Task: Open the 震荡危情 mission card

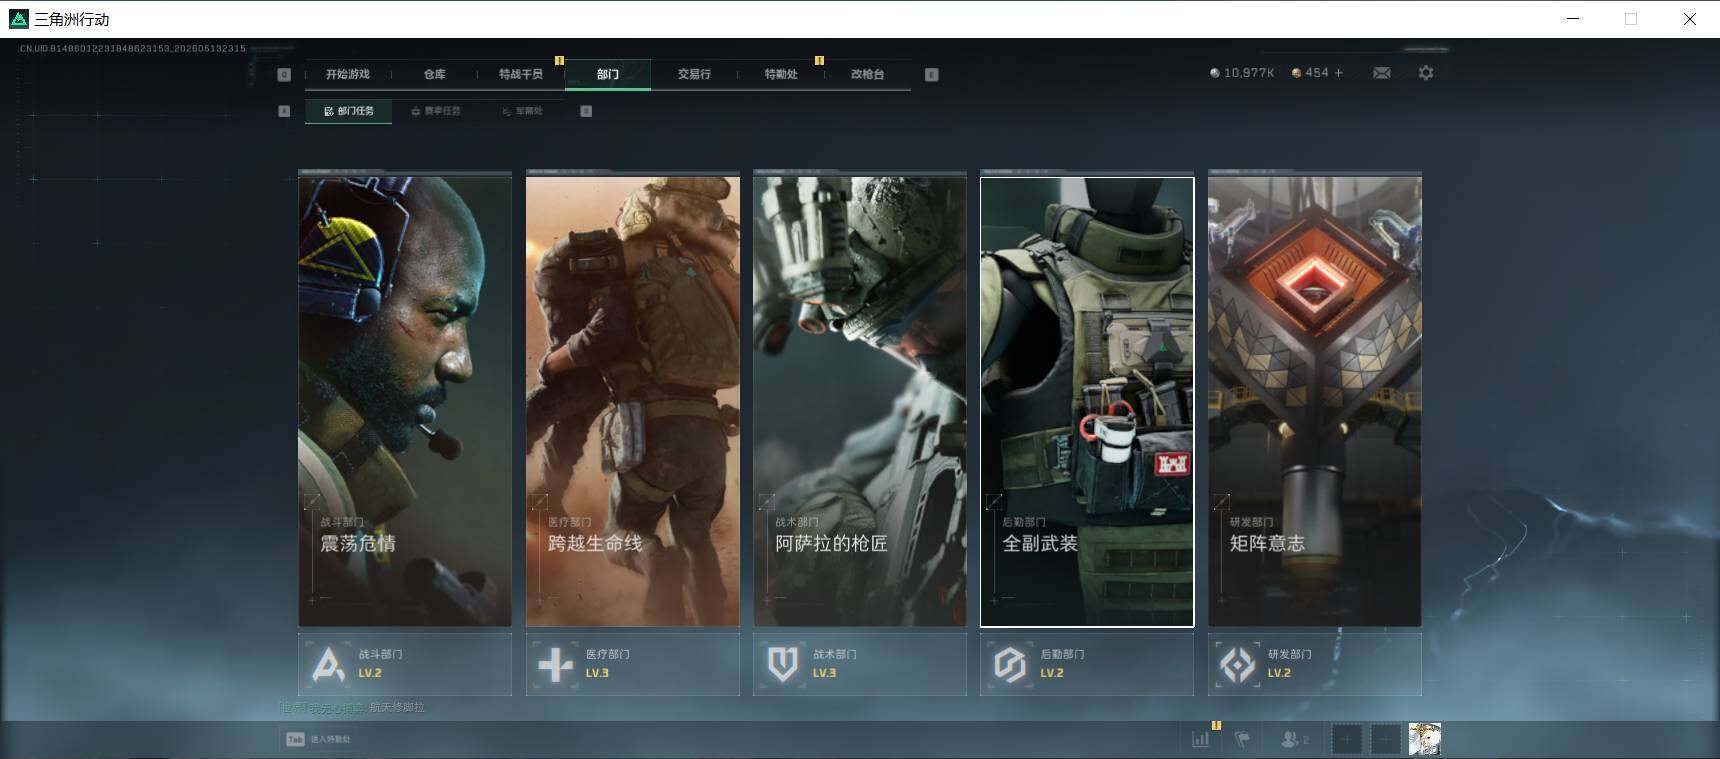Action: point(405,402)
